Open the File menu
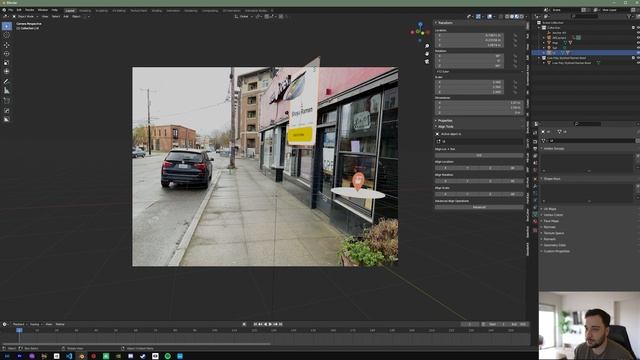This screenshot has height=360, width=640. coord(11,10)
